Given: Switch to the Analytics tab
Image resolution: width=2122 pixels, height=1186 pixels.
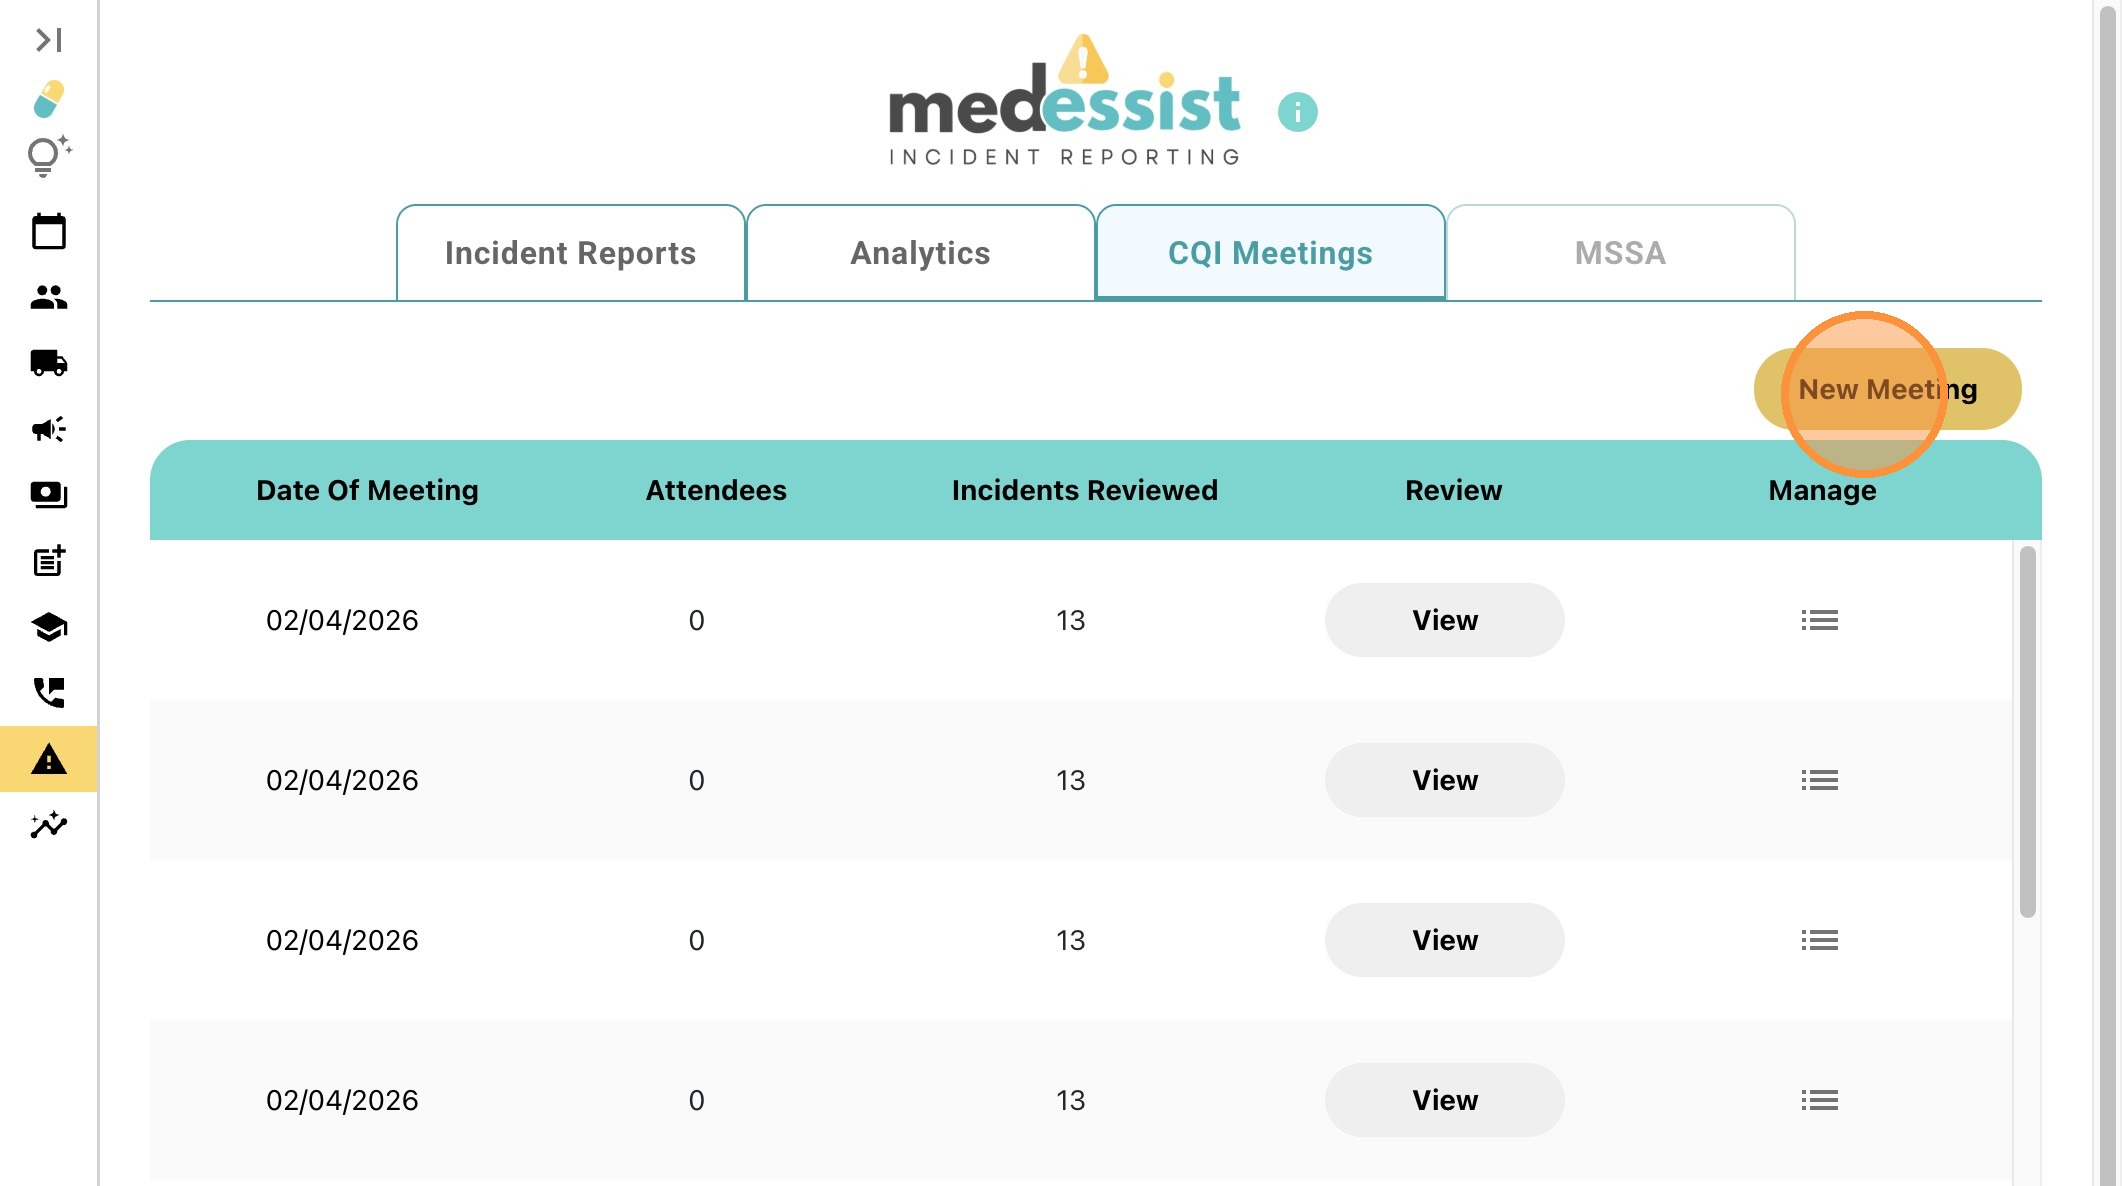Looking at the screenshot, I should (x=920, y=253).
